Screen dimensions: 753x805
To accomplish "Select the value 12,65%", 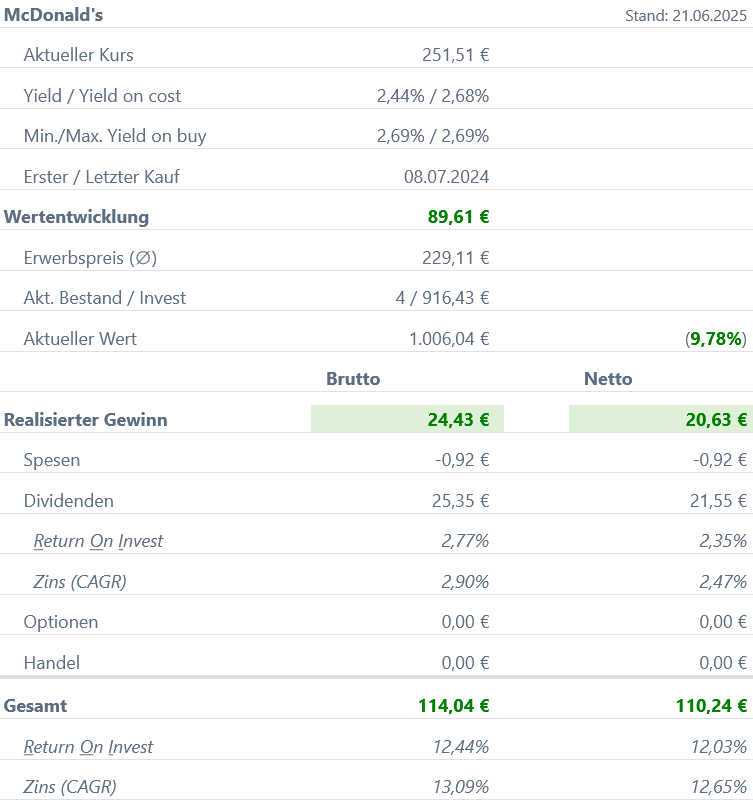I will [719, 788].
